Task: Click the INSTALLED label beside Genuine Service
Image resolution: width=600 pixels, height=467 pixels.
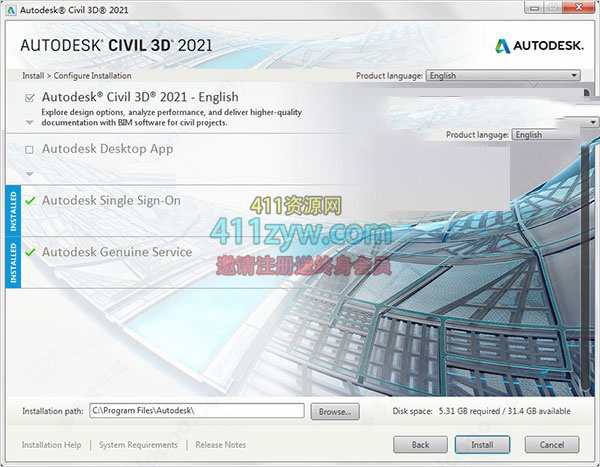Action: point(13,262)
